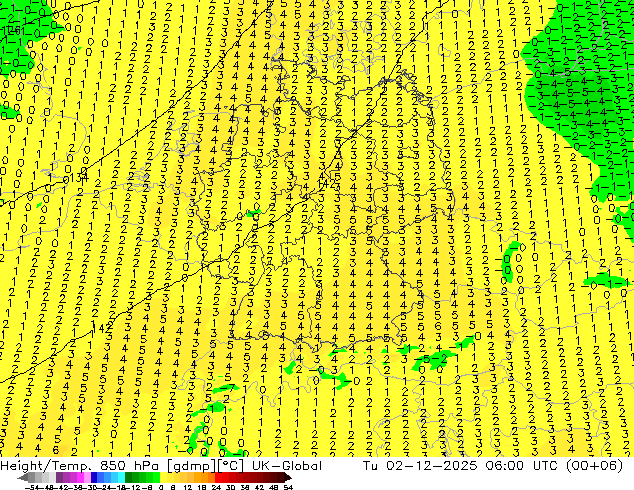Click the "54" legend scale value
634x490 pixels.
pos(288,487)
